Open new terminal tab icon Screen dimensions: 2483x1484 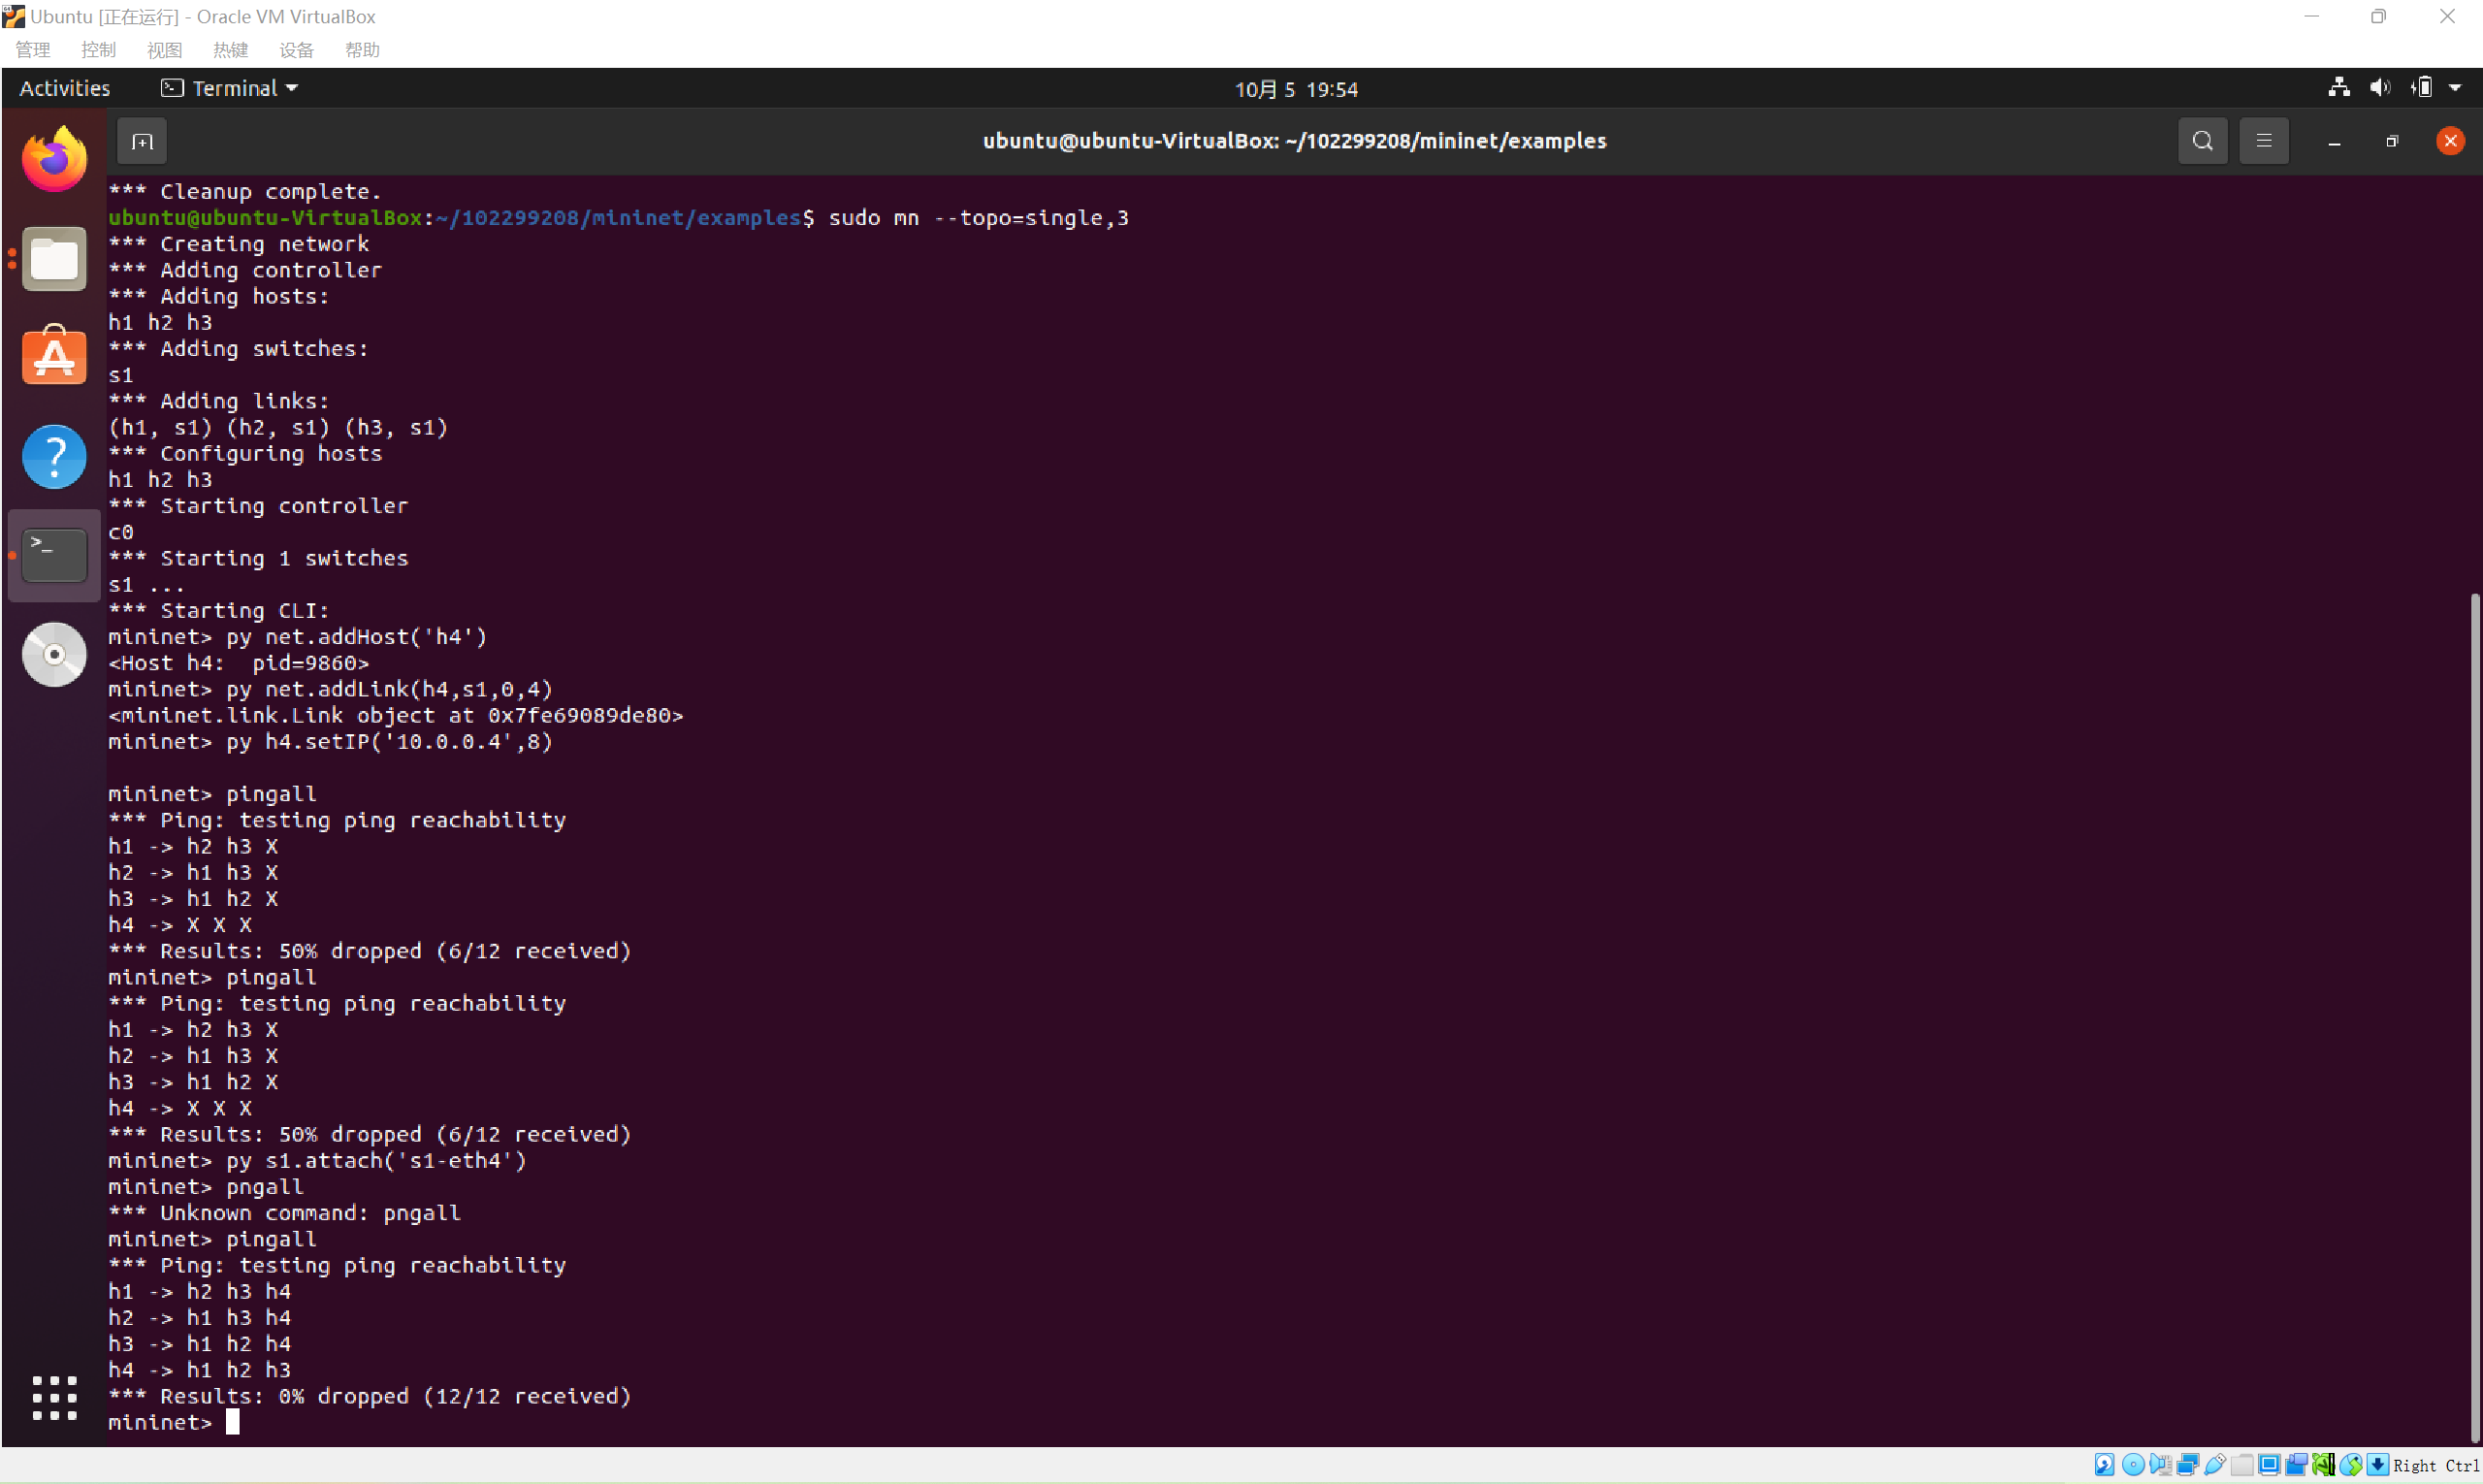pos(142,141)
